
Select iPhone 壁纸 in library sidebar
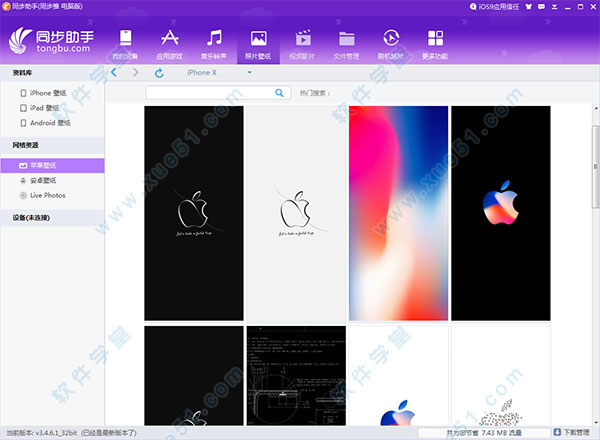48,93
